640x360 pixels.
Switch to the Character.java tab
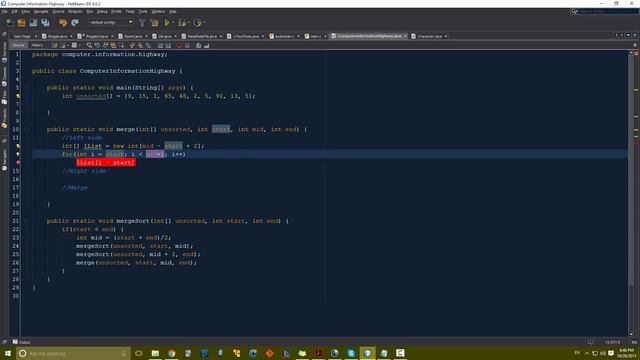pos(429,36)
